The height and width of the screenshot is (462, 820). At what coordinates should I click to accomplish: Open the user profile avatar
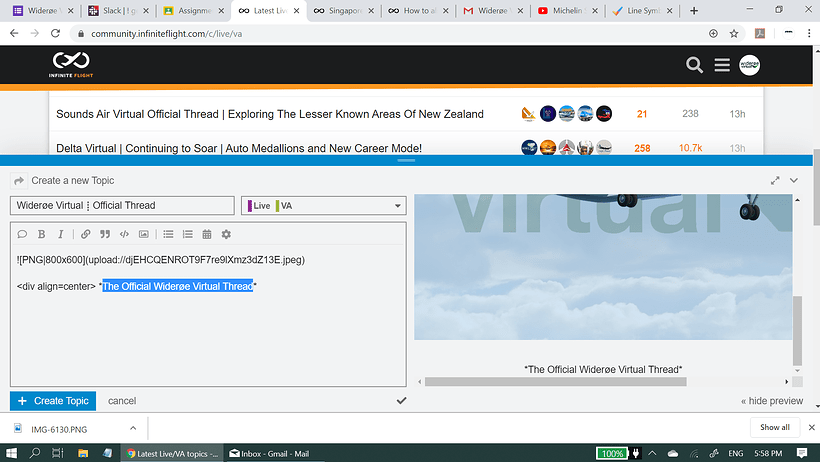[749, 65]
